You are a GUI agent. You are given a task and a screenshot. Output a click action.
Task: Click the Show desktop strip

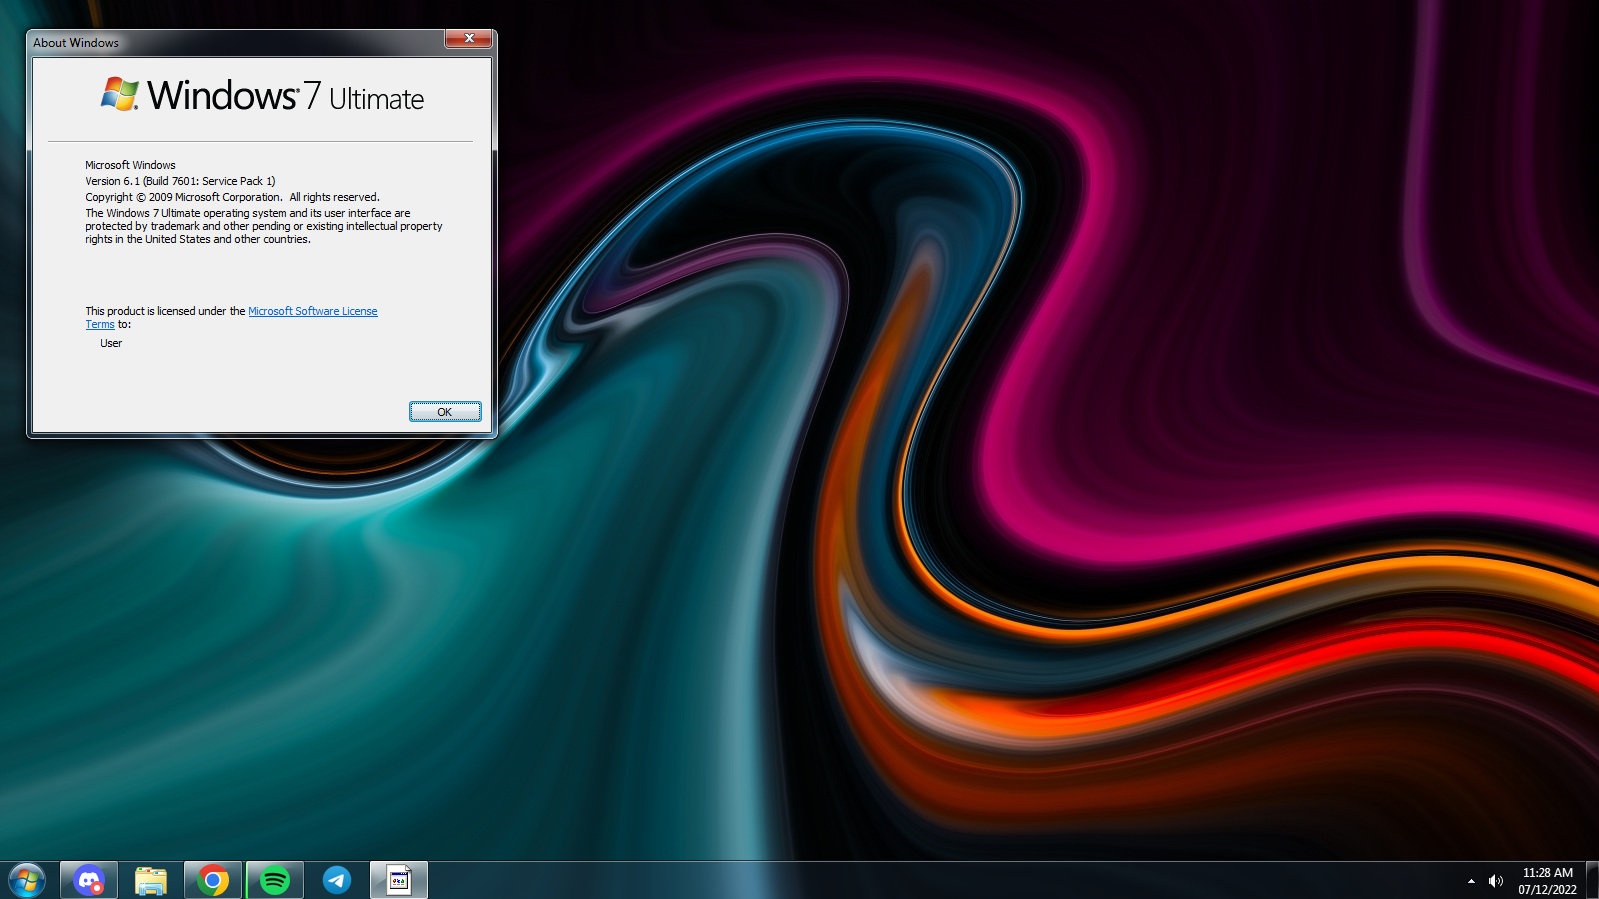1592,880
